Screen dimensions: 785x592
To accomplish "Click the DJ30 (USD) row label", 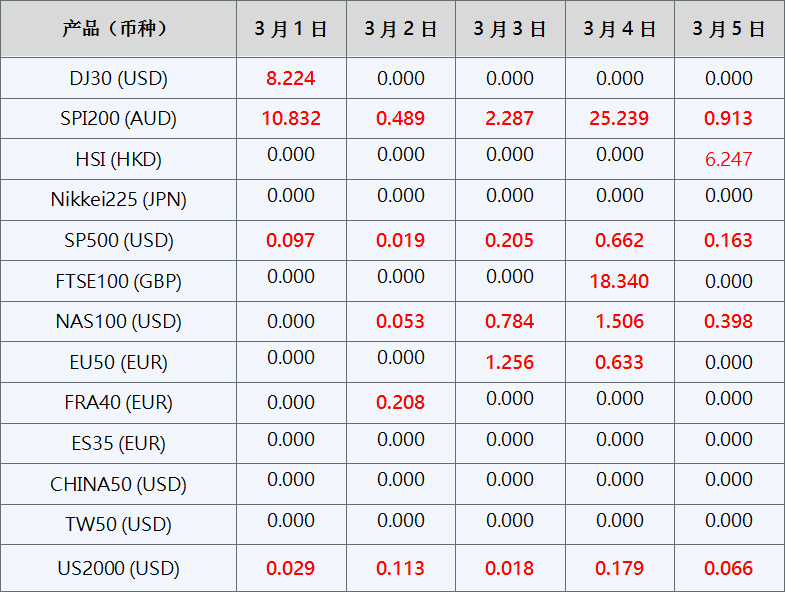I will 118,78.
